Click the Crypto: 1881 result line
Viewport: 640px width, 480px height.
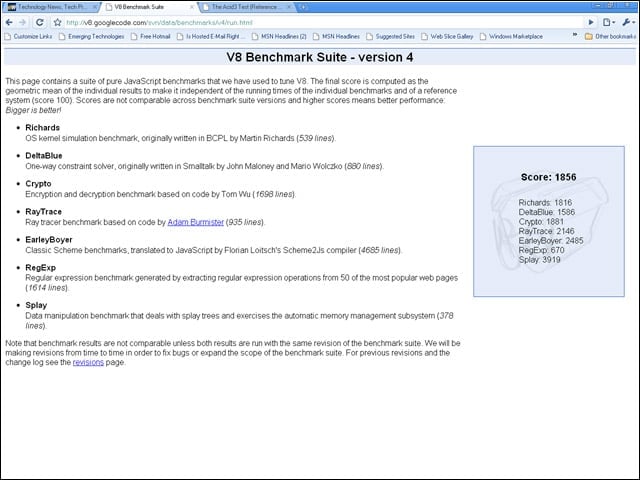tap(541, 222)
